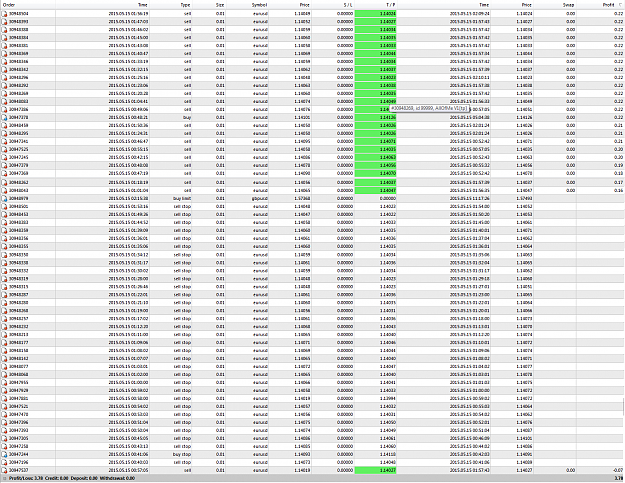Click the profit value -0.07
625x483 pixels.
point(618,470)
